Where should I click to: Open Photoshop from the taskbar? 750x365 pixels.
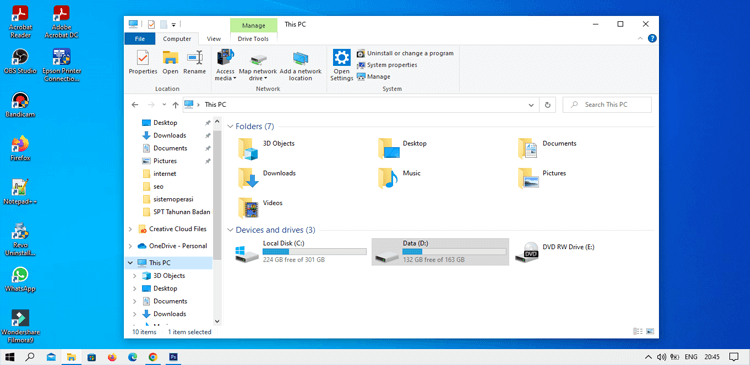pyautogui.click(x=174, y=357)
